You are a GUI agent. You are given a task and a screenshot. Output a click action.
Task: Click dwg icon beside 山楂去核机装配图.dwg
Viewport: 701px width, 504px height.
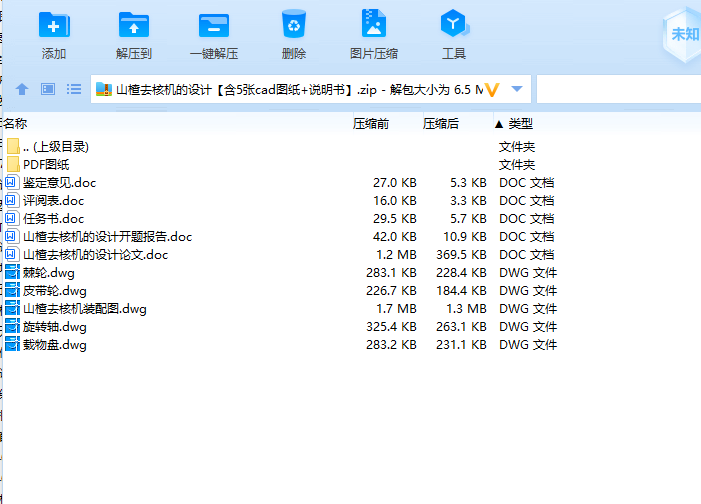[x=12, y=309]
